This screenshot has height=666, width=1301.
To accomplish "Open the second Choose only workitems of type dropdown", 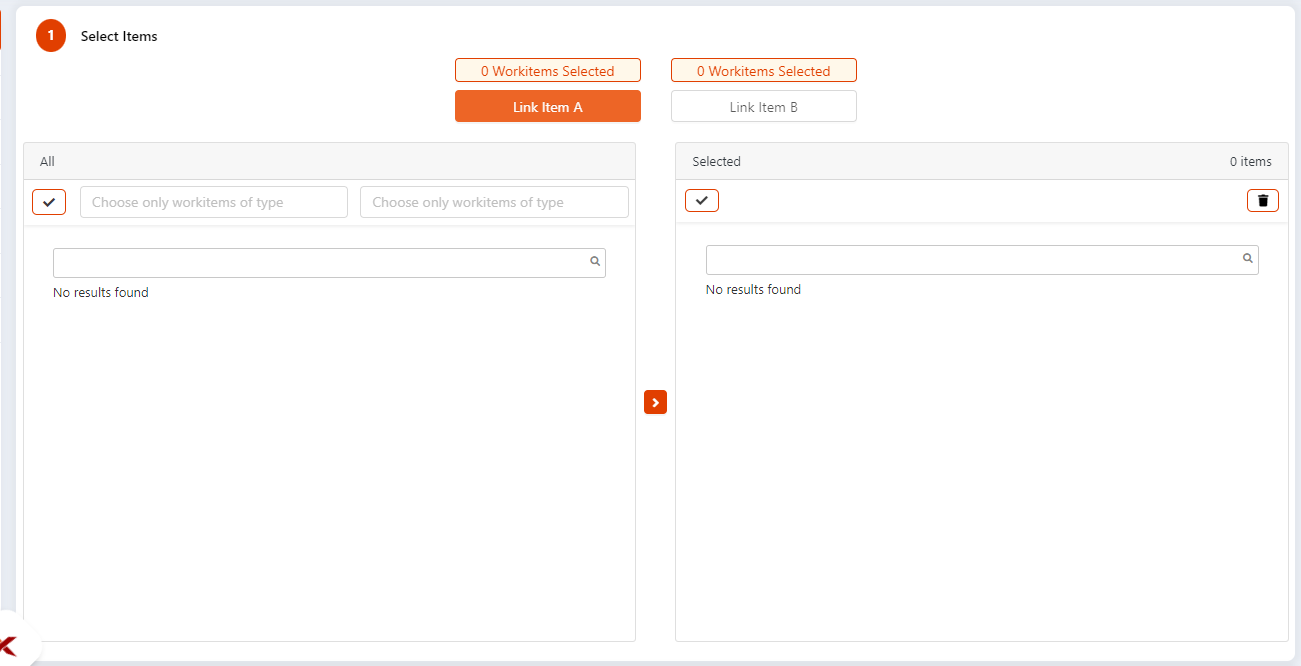I will click(494, 201).
